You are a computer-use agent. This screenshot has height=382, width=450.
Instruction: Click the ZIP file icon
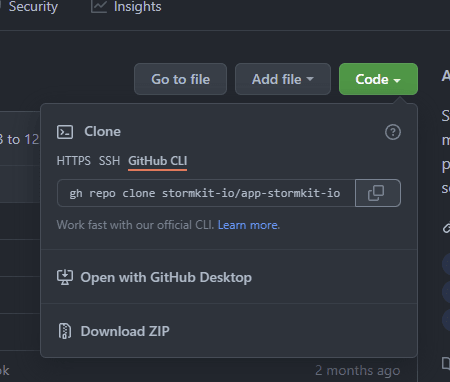(x=65, y=331)
